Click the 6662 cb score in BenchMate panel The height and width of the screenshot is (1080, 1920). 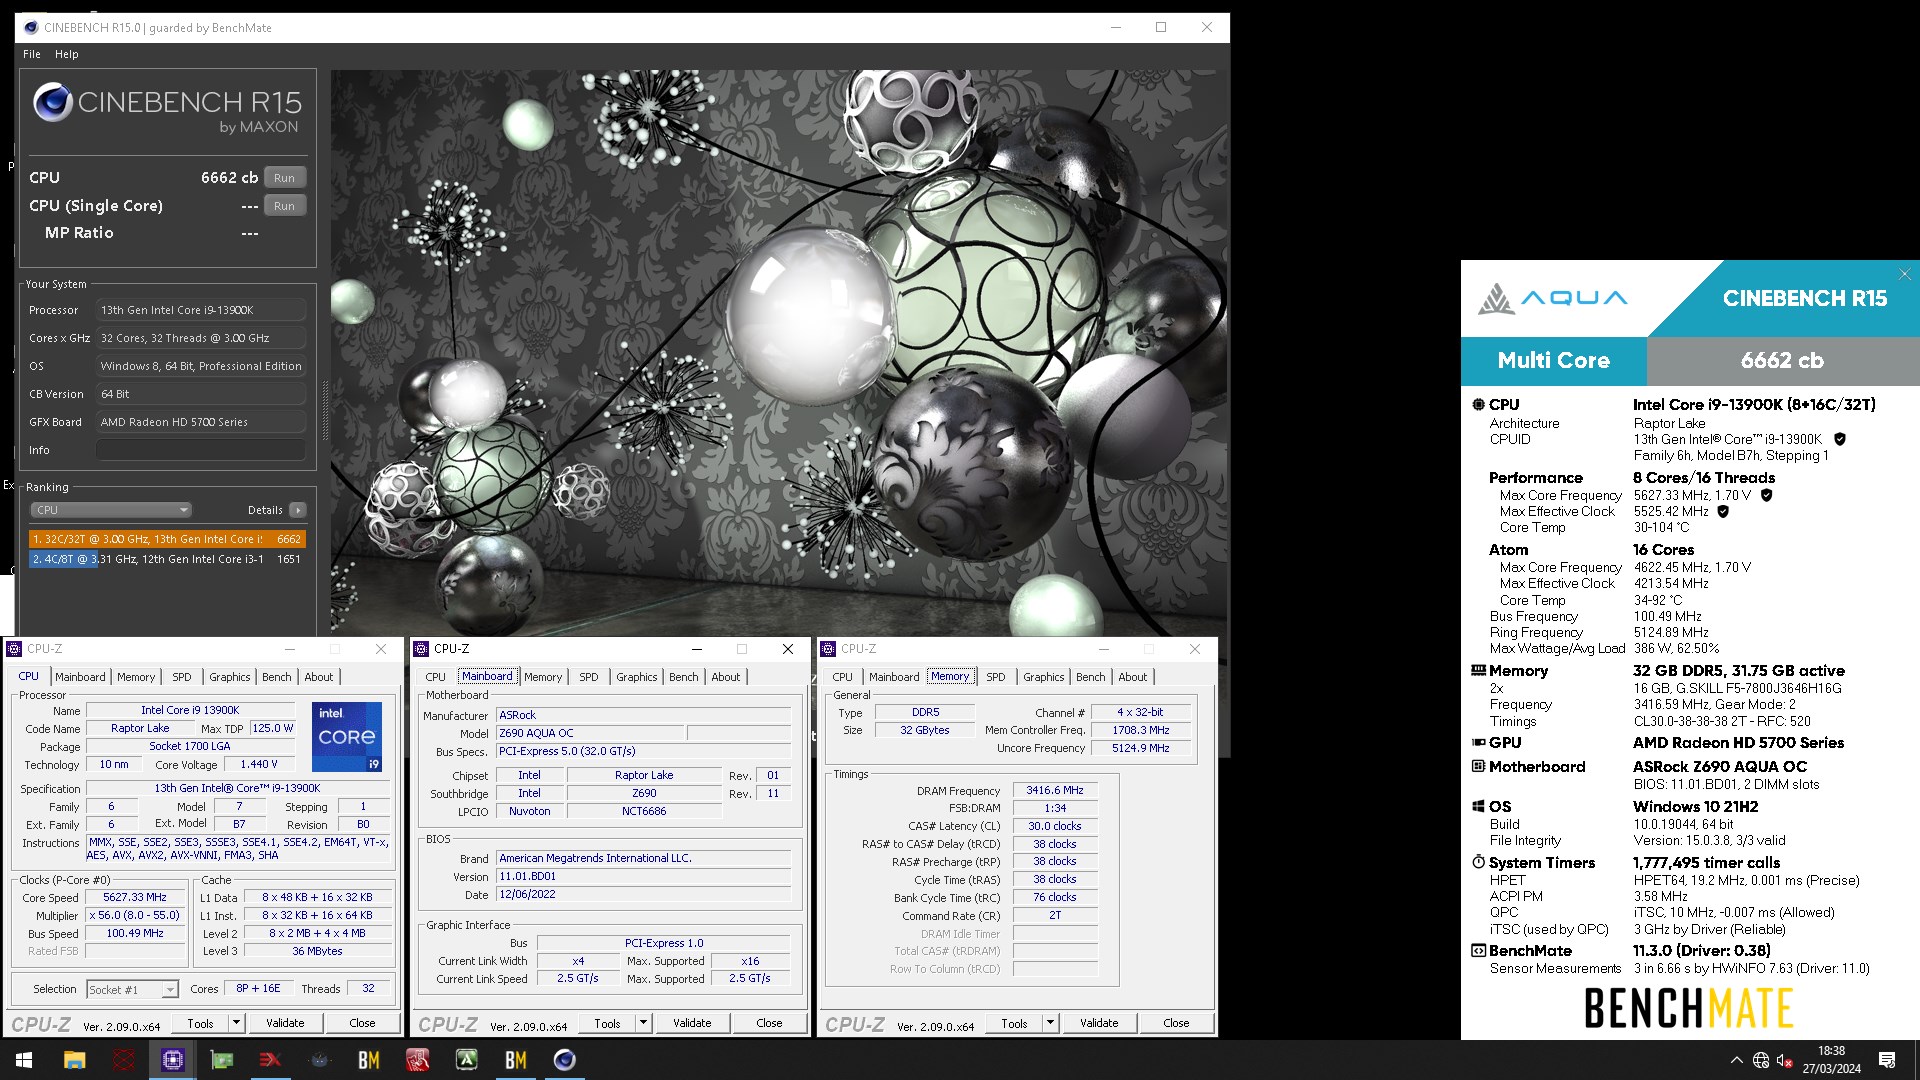click(x=1782, y=361)
